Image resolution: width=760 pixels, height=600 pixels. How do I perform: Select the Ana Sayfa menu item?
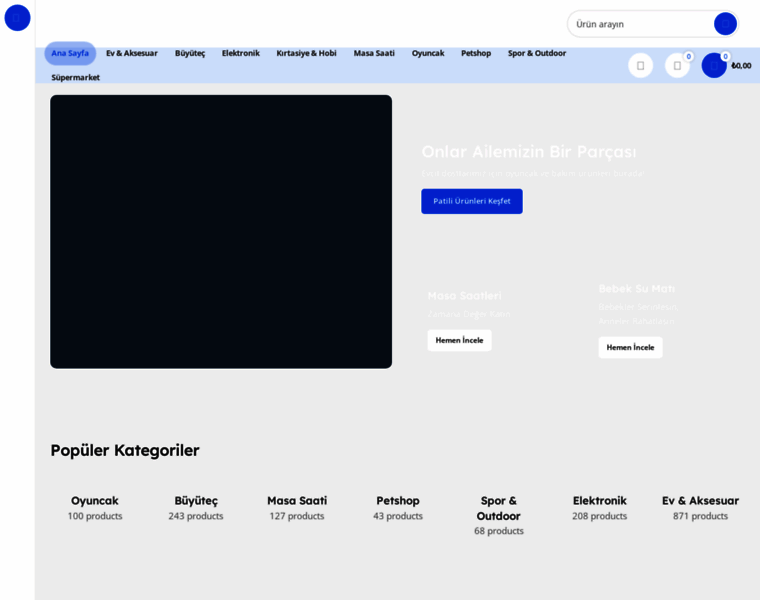[70, 53]
